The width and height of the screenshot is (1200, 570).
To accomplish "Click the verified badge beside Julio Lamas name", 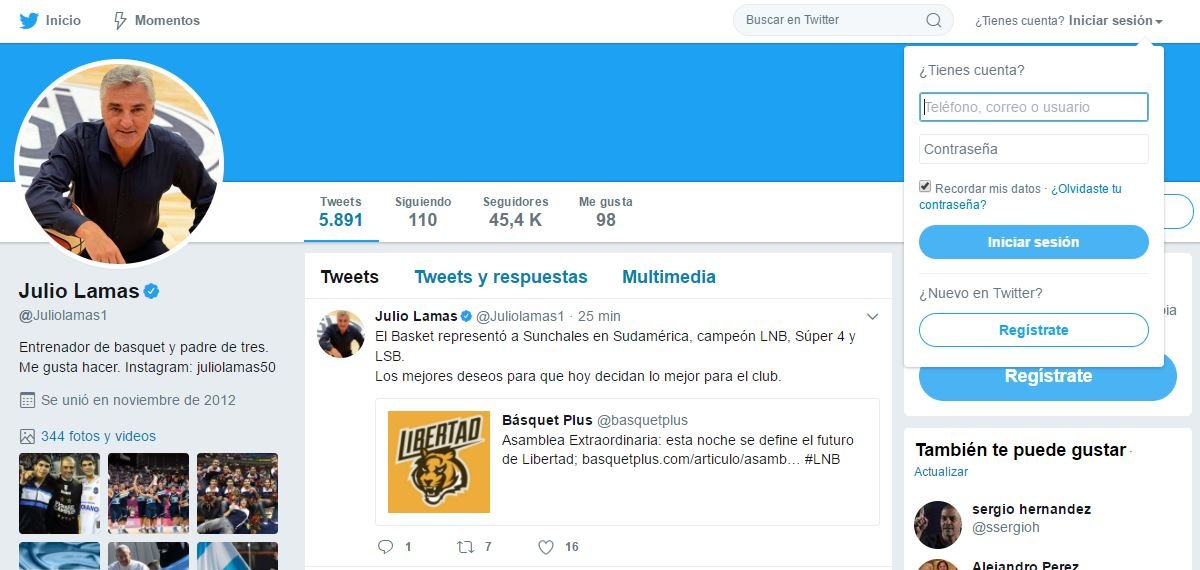I will pyautogui.click(x=153, y=291).
